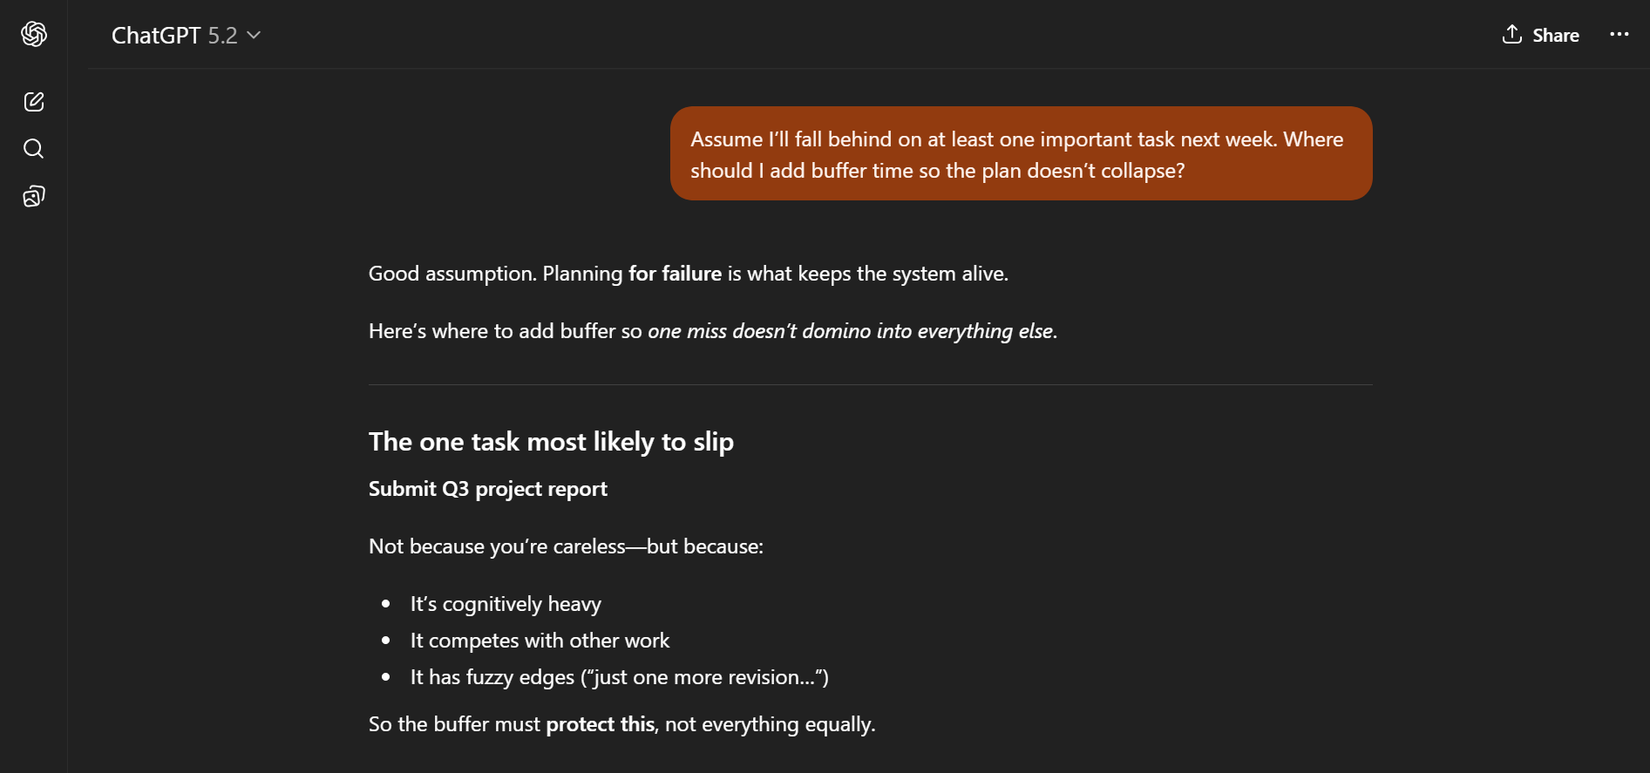
Task: Click the bold text 'Submit Q3 project report'
Action: click(488, 489)
